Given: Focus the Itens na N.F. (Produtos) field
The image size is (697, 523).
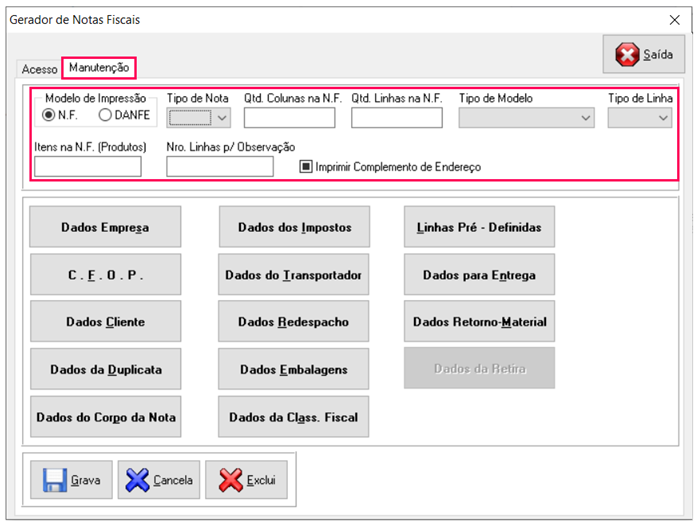Looking at the screenshot, I should coord(87,167).
